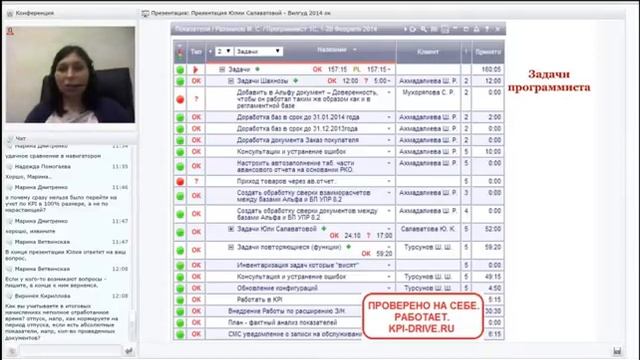Click accepted value 59:20 in Задачи повторяющиеся row

pos(493,247)
